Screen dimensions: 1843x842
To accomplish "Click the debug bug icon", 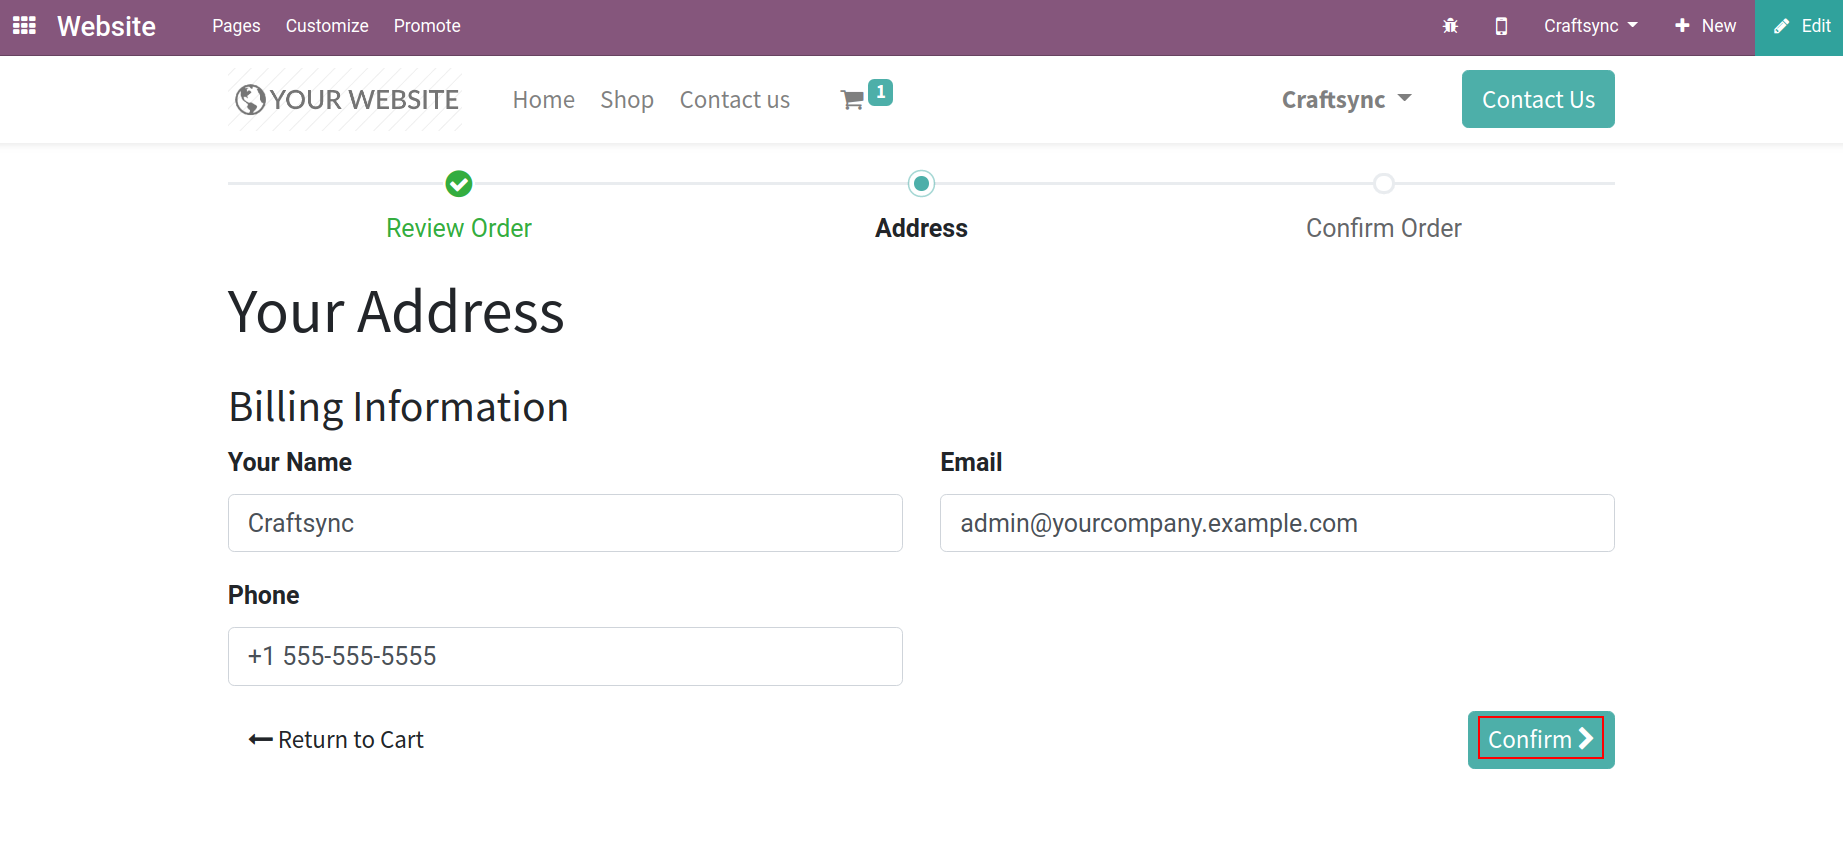I will [x=1450, y=26].
